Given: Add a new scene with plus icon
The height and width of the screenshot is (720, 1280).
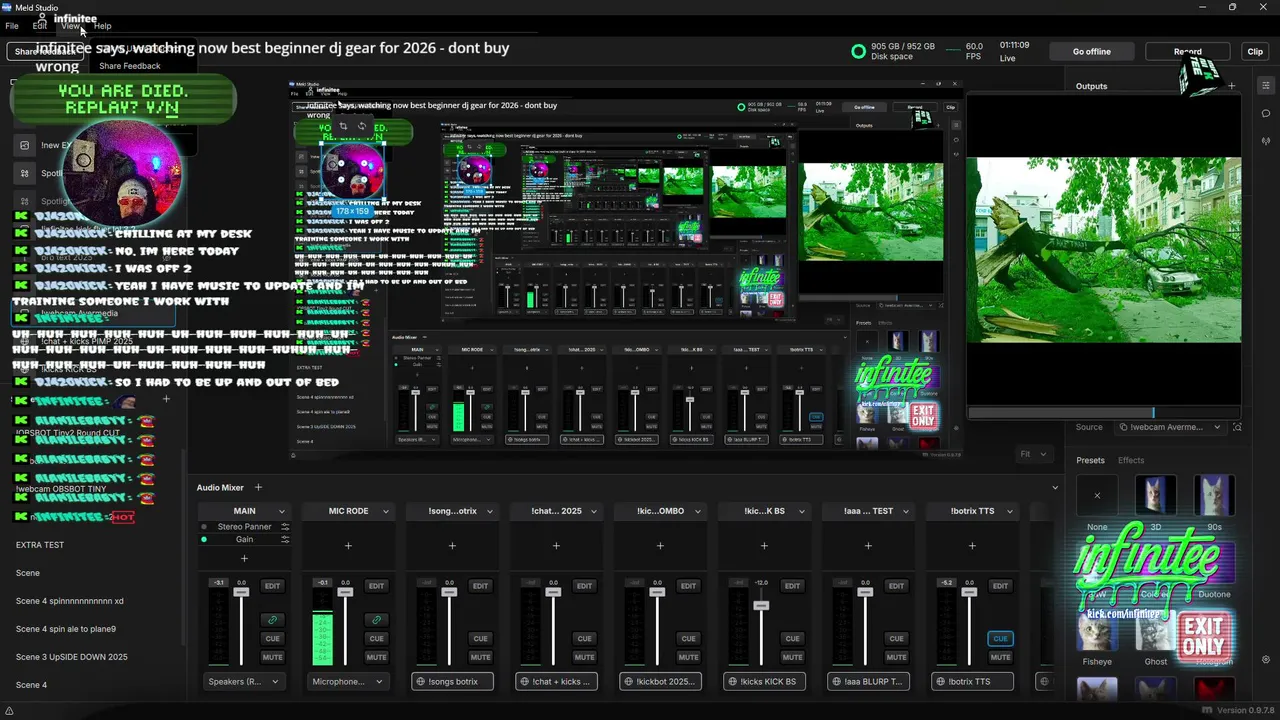Looking at the screenshot, I should coord(166,399).
